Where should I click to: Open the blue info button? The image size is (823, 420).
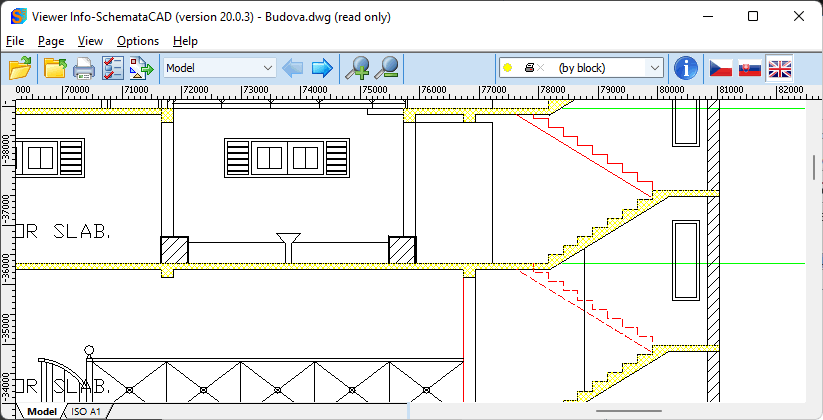(685, 68)
